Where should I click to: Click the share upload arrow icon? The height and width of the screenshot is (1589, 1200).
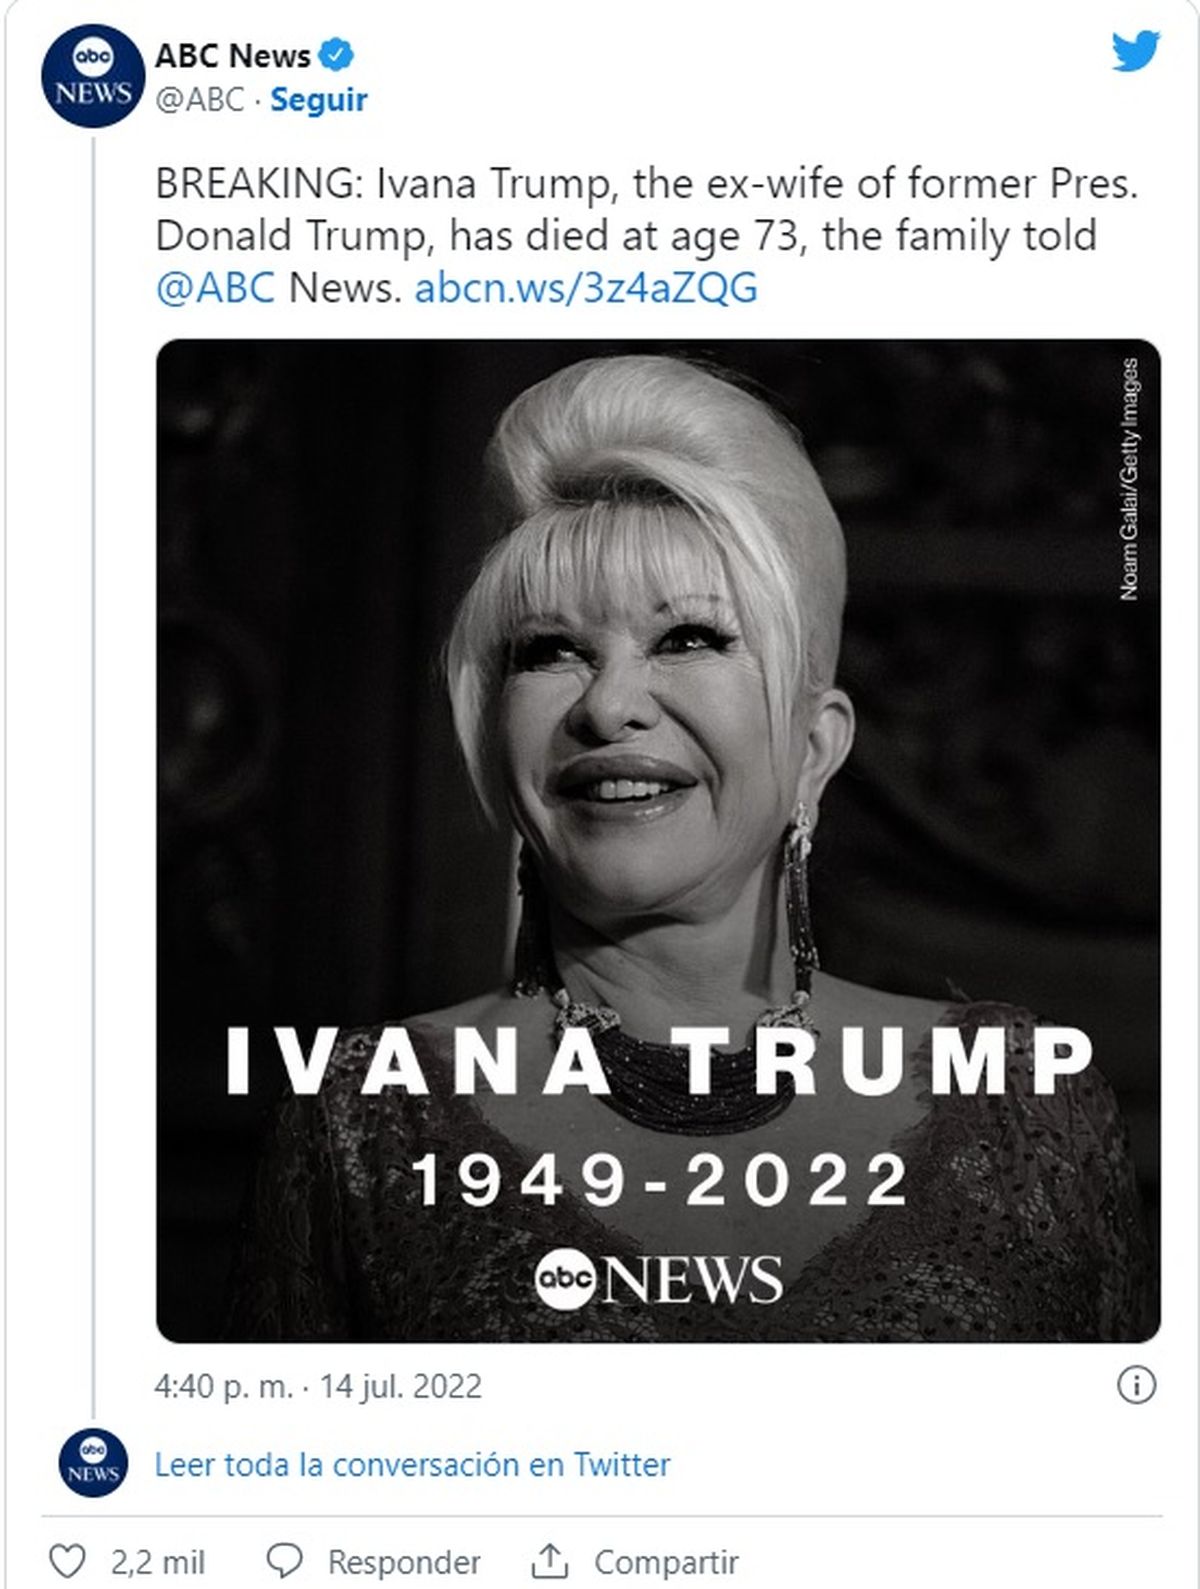coord(550,1561)
